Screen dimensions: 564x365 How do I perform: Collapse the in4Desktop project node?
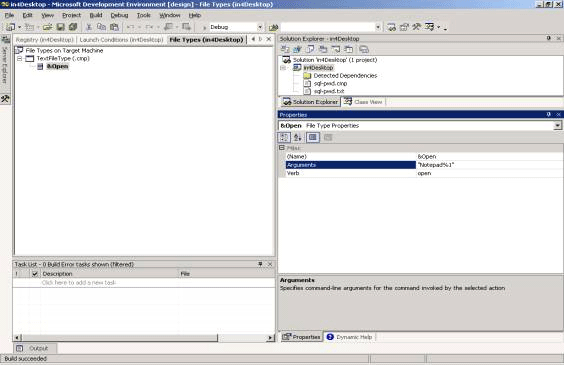(283, 68)
